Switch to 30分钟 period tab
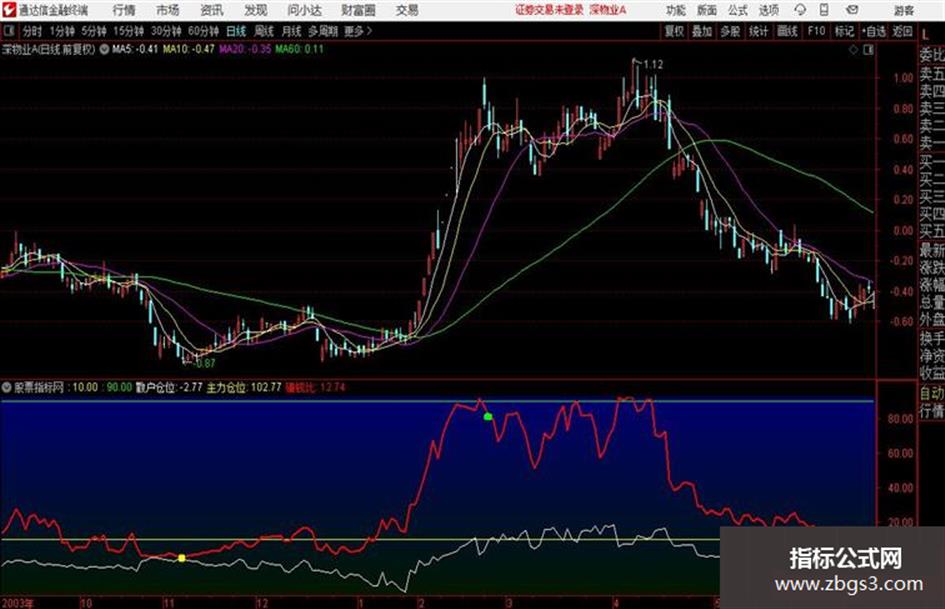945x609 pixels. point(166,31)
